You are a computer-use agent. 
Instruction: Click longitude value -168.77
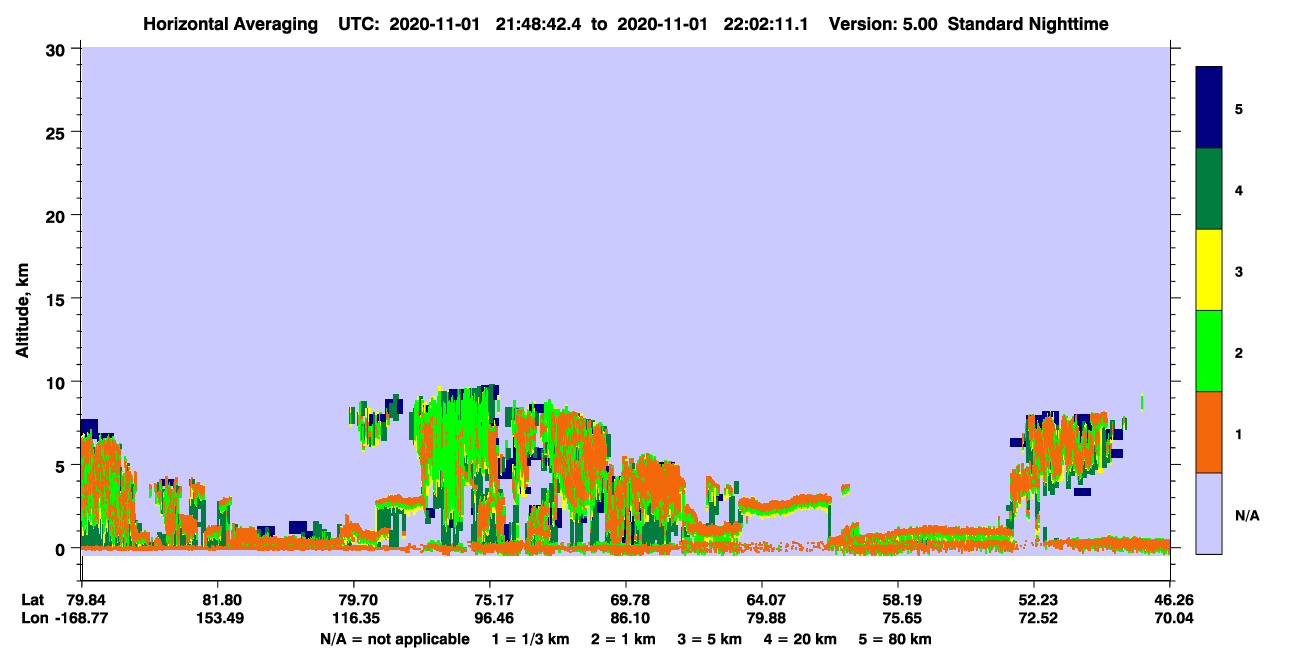81,618
